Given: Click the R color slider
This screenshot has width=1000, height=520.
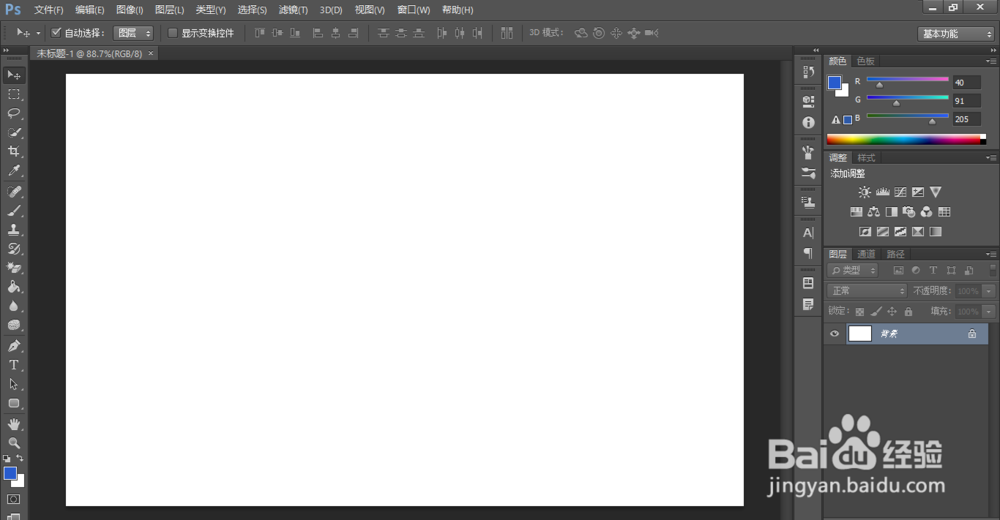Looking at the screenshot, I should click(x=908, y=80).
